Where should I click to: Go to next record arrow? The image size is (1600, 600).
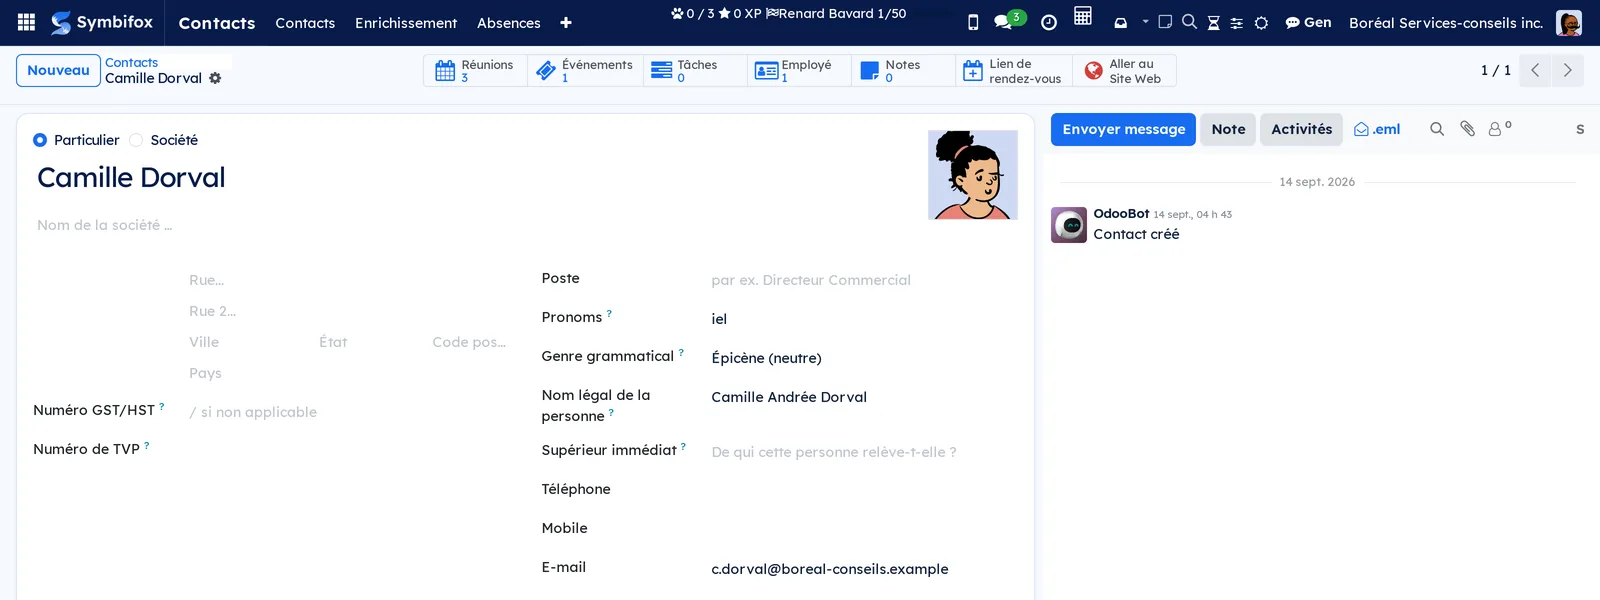[1567, 70]
